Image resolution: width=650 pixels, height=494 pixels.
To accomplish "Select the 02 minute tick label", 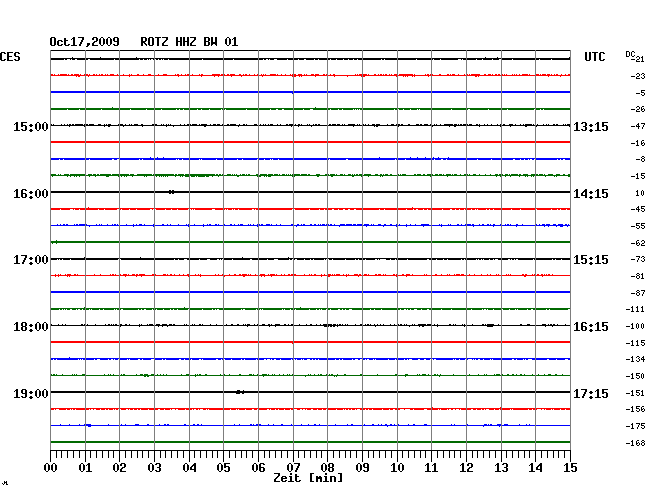I will pos(119,468).
